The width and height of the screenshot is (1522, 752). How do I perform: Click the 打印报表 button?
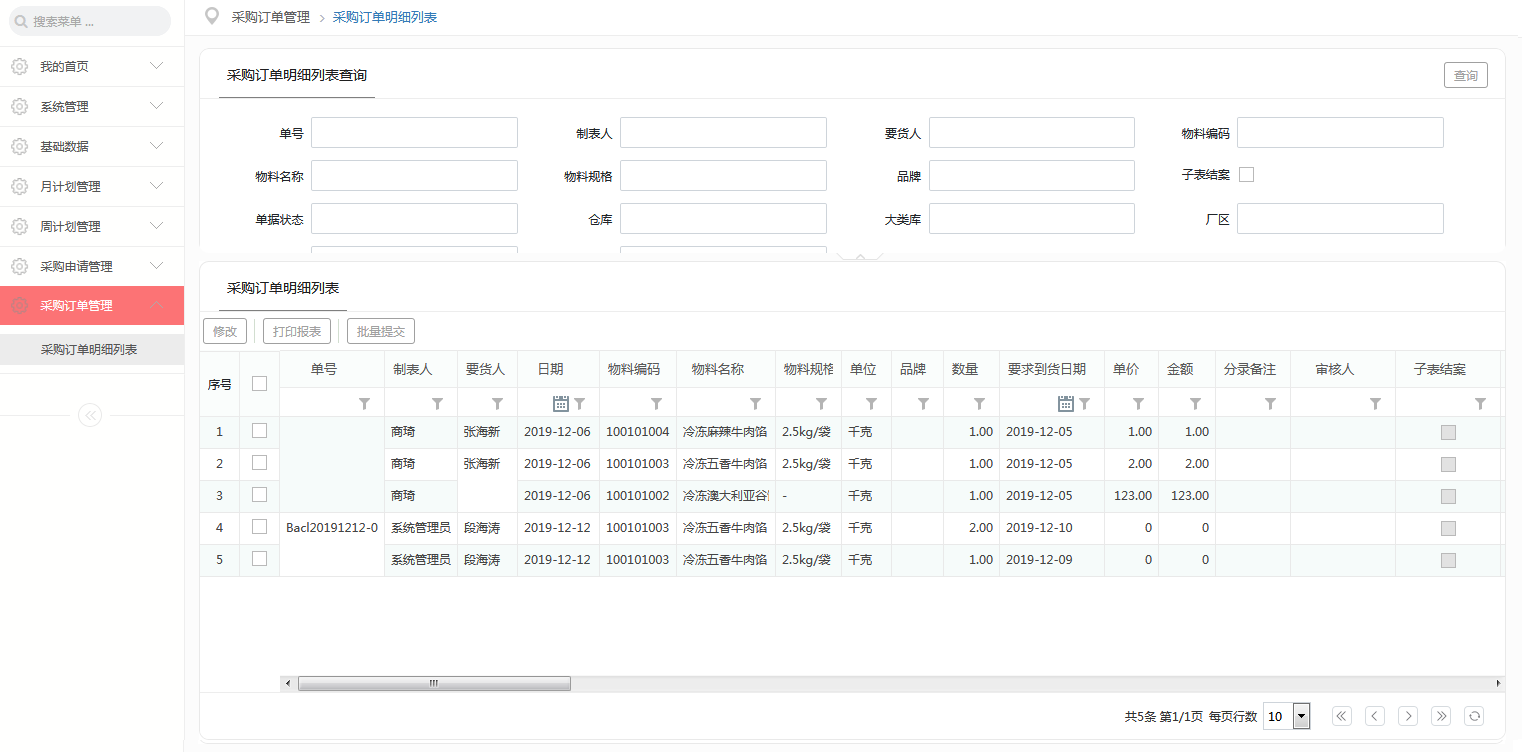(297, 331)
